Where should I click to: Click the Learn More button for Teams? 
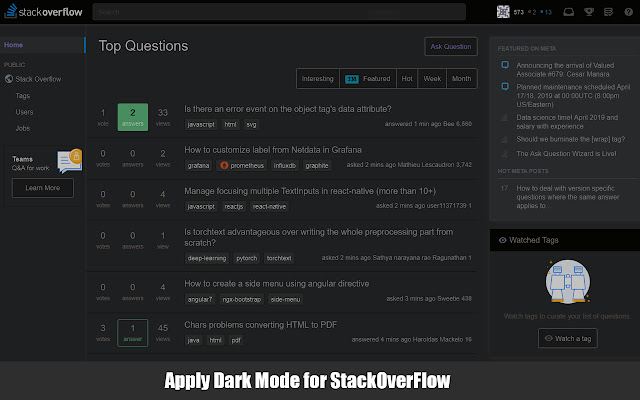42,188
